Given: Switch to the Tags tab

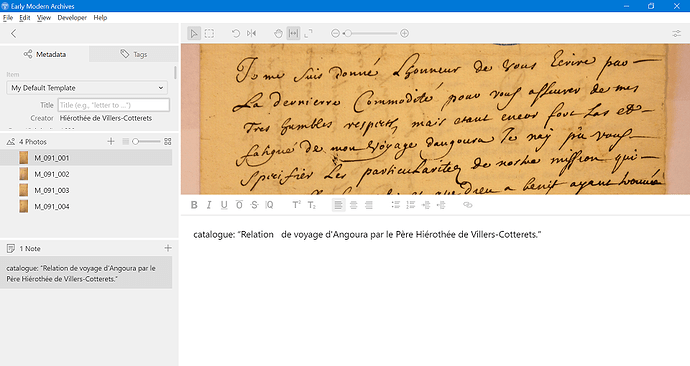Looking at the screenshot, I should tap(134, 54).
